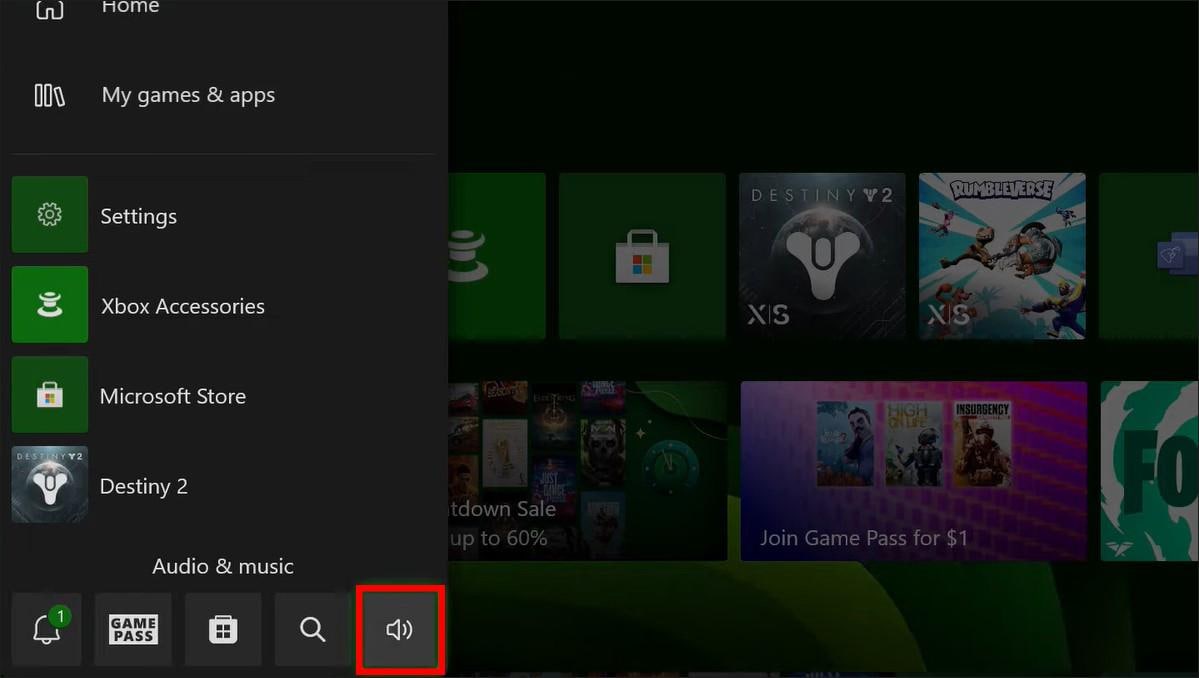This screenshot has width=1199, height=678.
Task: Click Microsoft Store bag icon in guide list
Action: (x=50, y=394)
